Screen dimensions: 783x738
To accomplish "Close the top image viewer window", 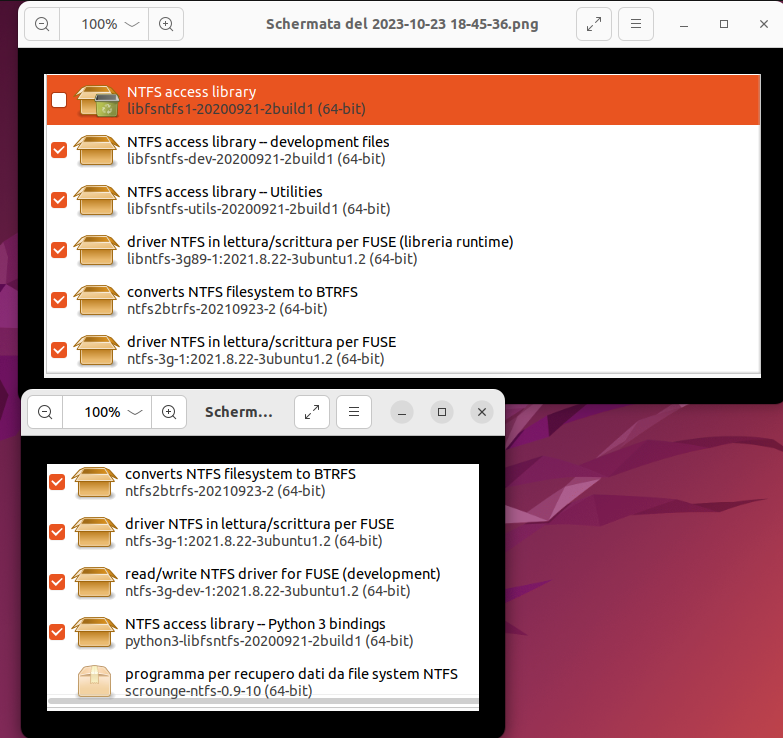I will pos(764,24).
